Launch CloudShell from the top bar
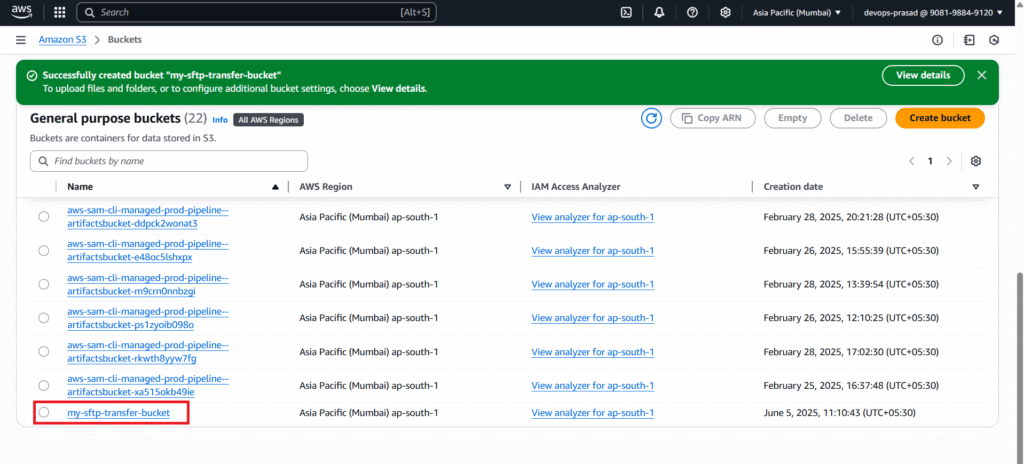1024x464 pixels. coord(626,12)
